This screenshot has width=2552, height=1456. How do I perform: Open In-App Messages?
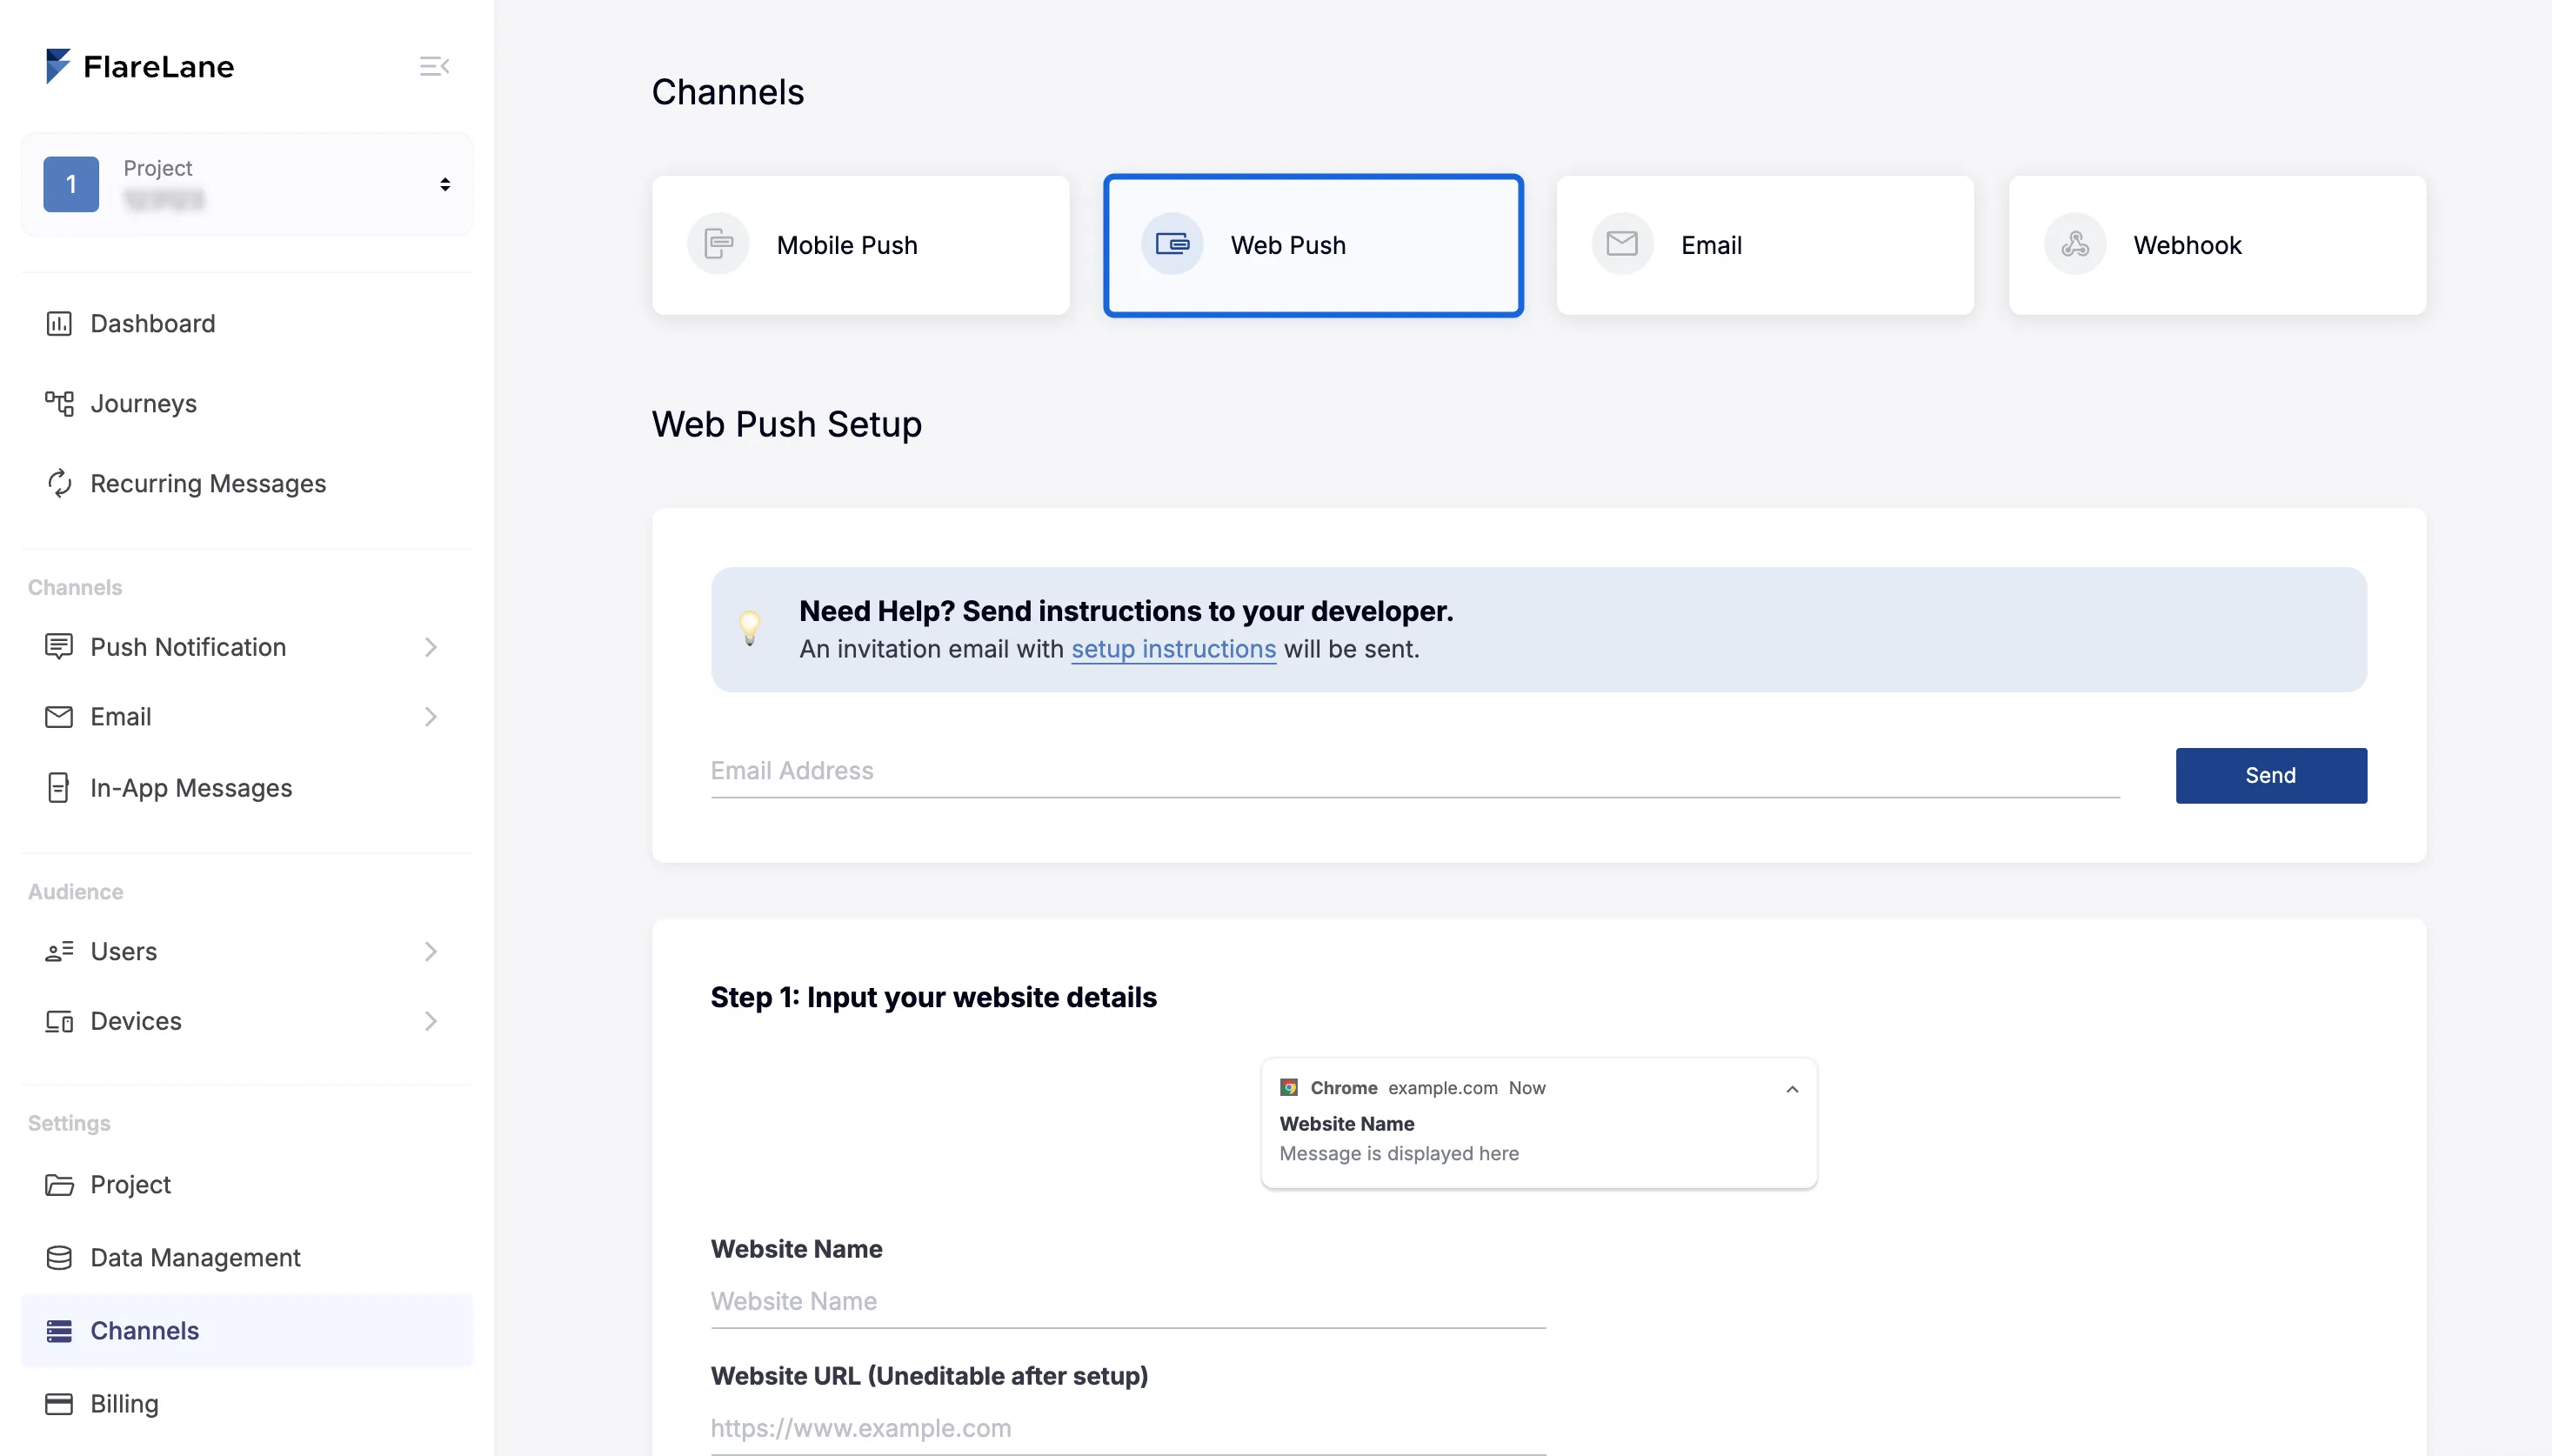(246, 788)
